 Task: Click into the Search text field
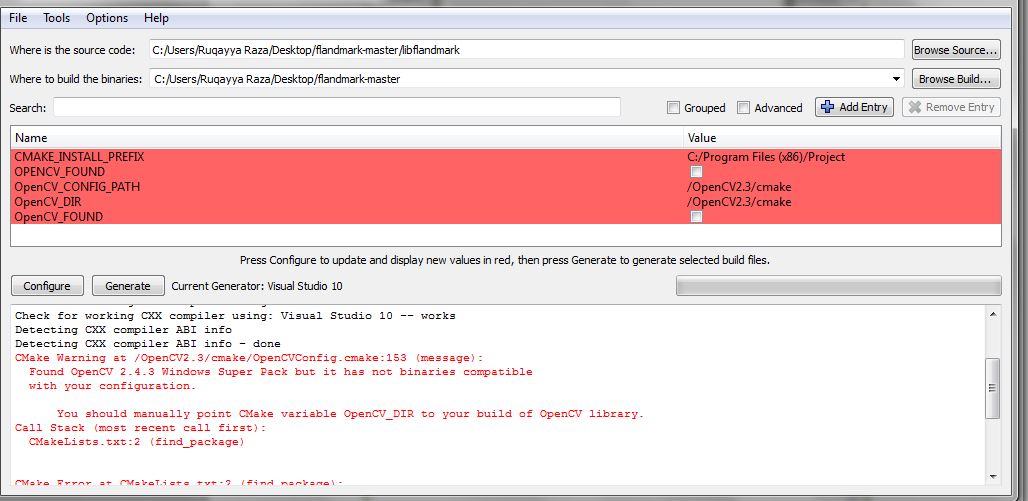point(337,107)
